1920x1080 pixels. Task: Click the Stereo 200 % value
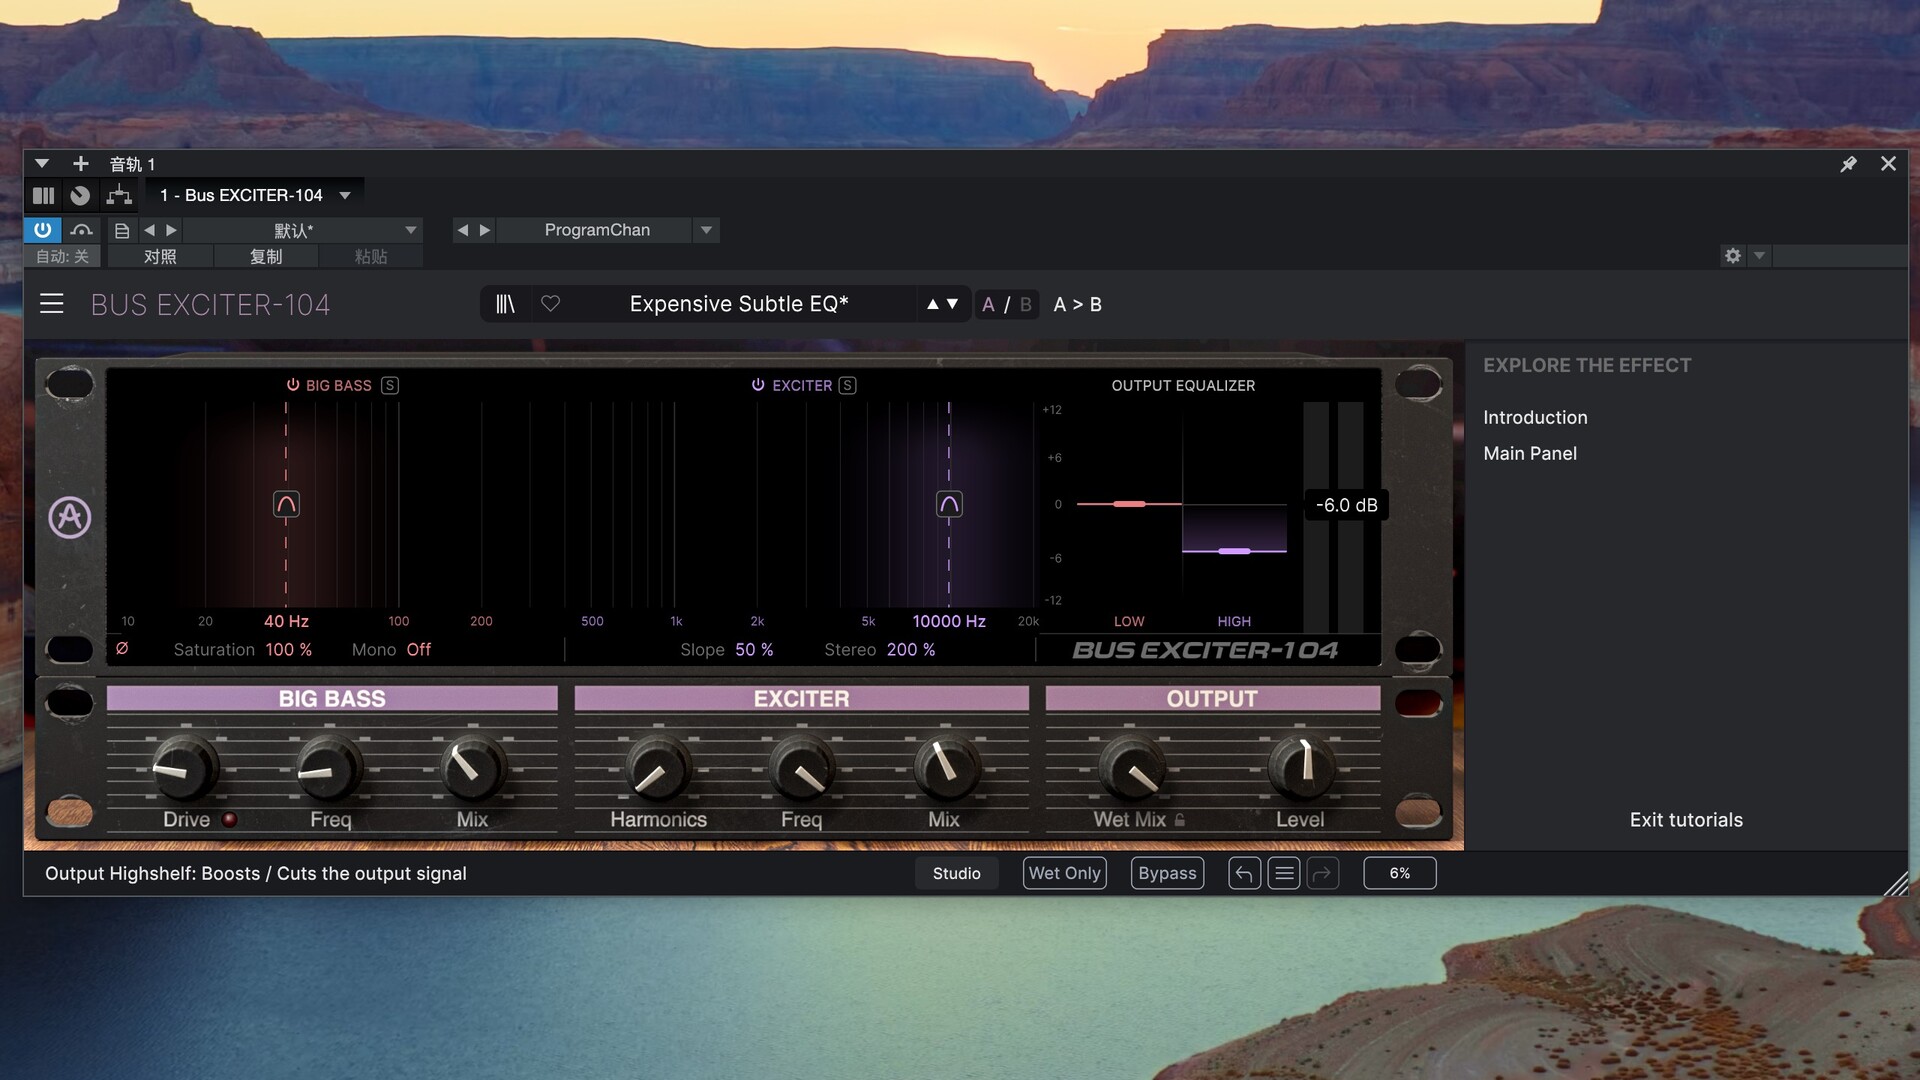click(910, 650)
